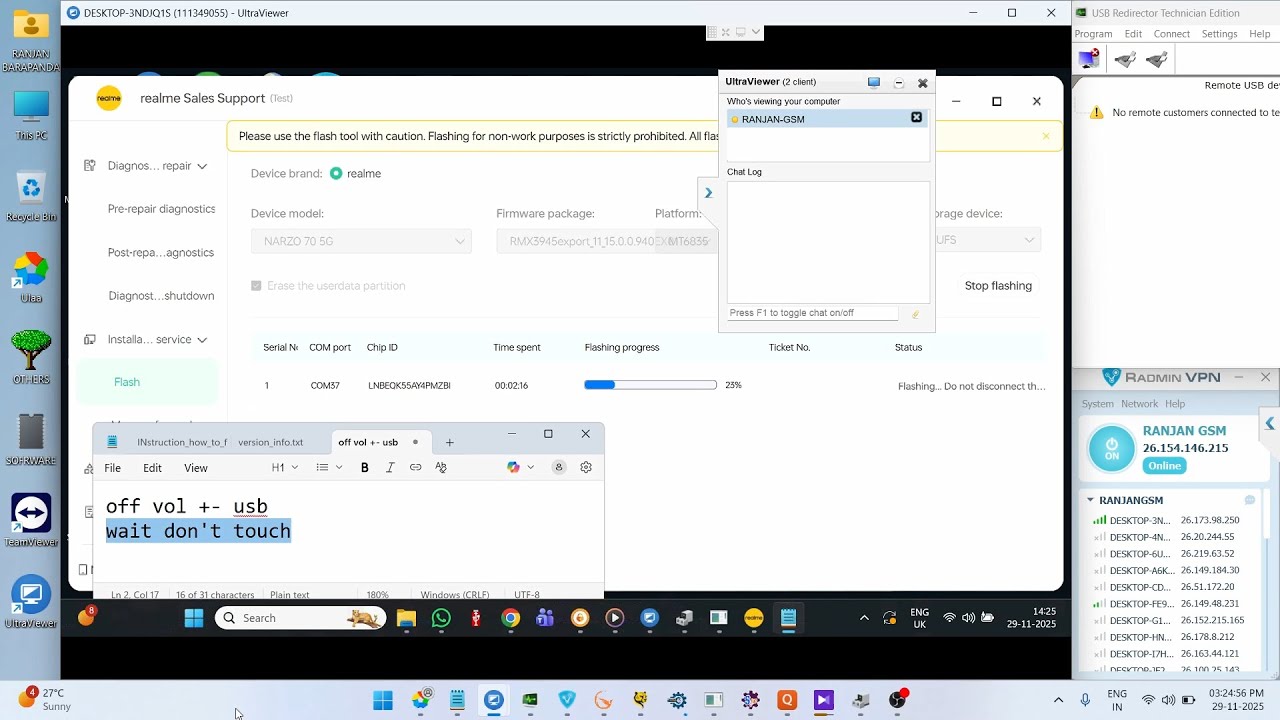The width and height of the screenshot is (1280, 720).
Task: Click the Radmin VPN power ON button
Action: 1111,448
